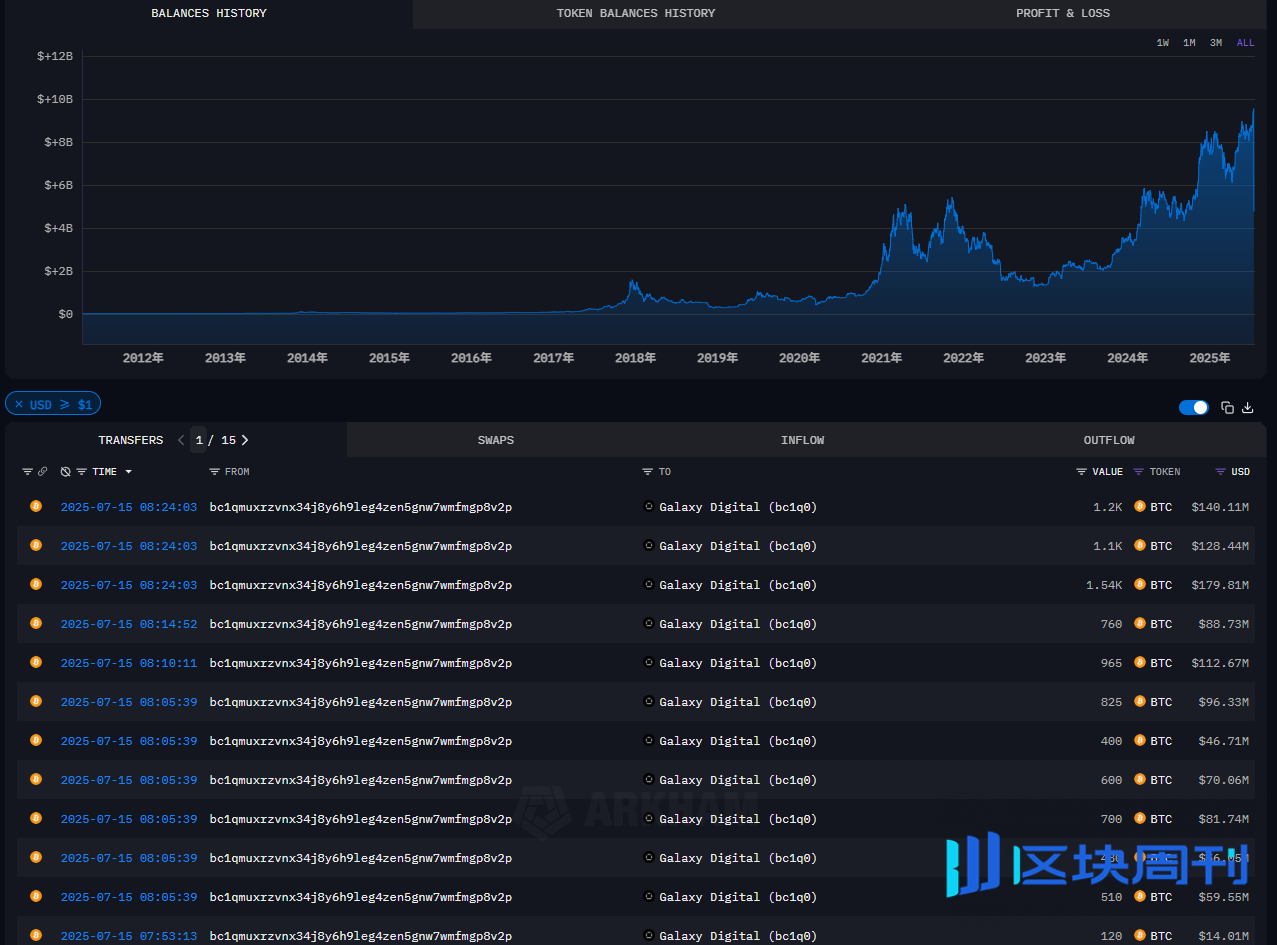Open the Profit & Loss tab
This screenshot has width=1277, height=945.
click(x=1063, y=14)
